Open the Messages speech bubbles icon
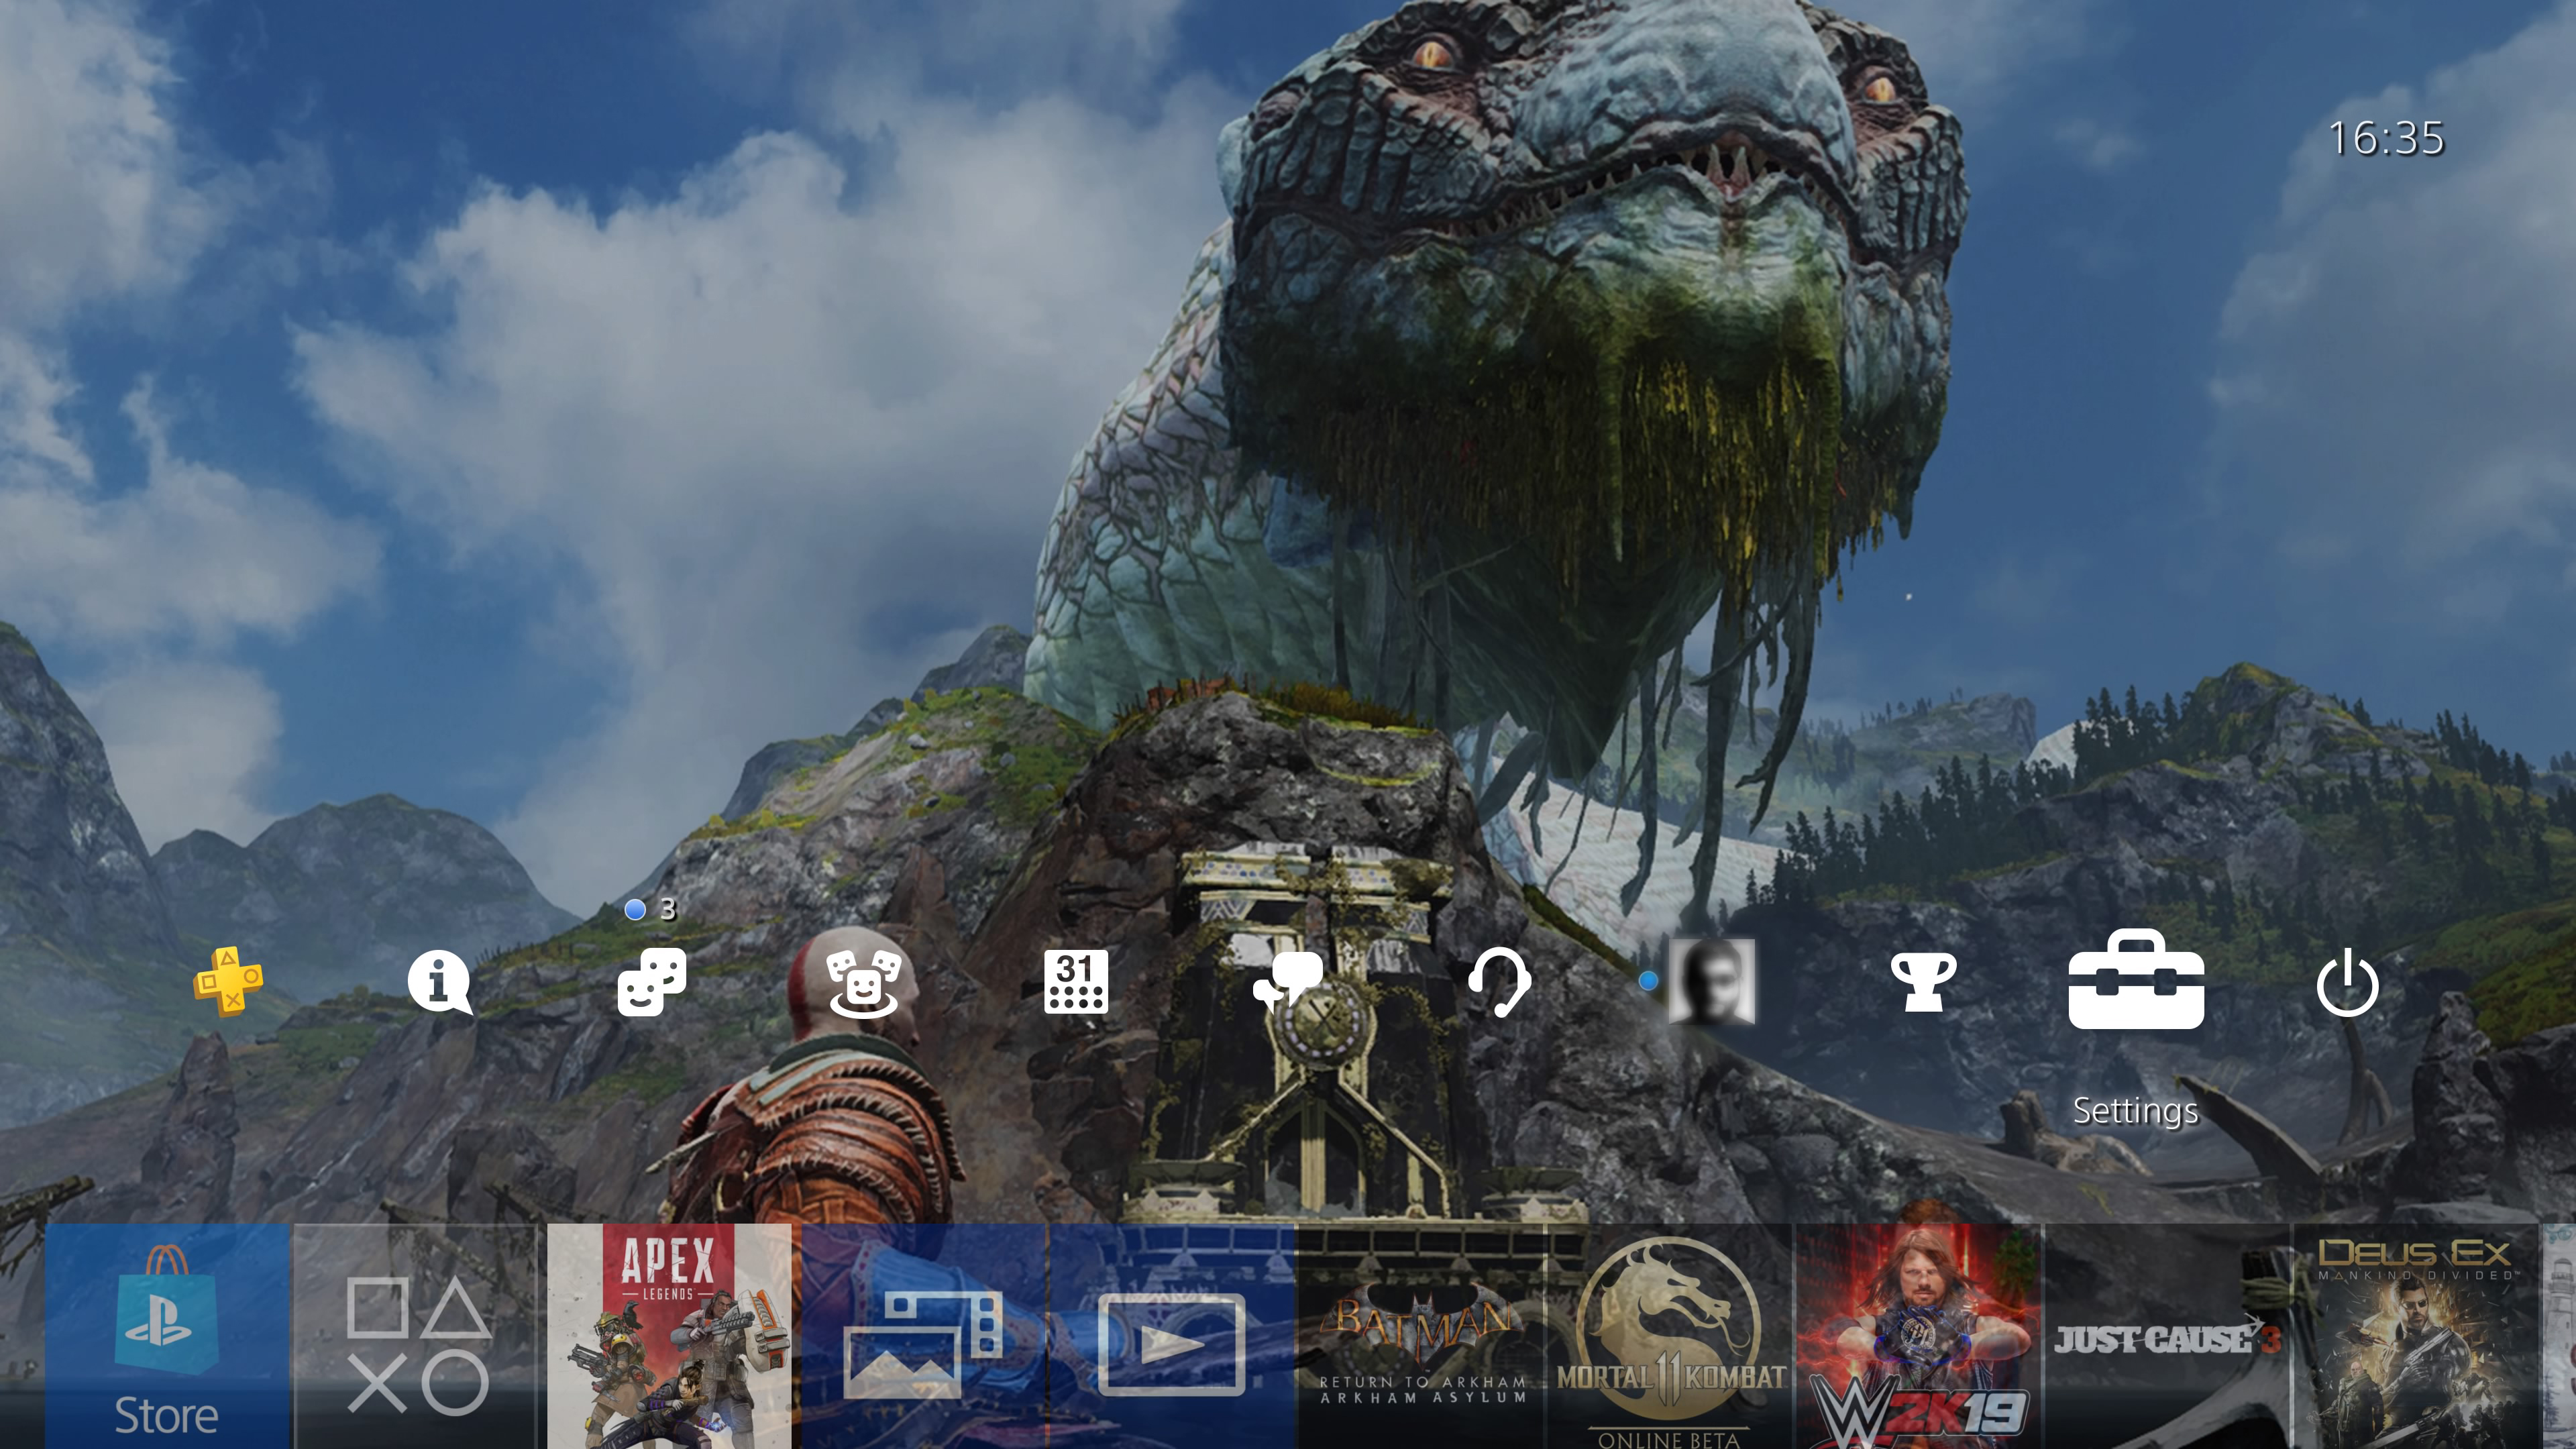This screenshot has height=1449, width=2576. pos(1287,982)
